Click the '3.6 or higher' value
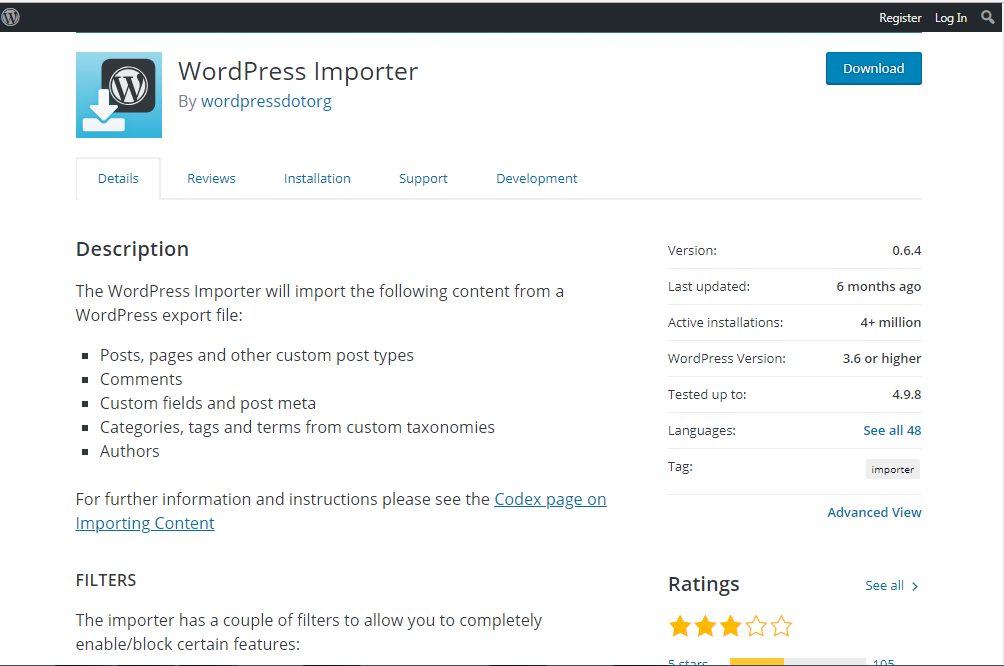The image size is (1004, 666). [x=882, y=358]
